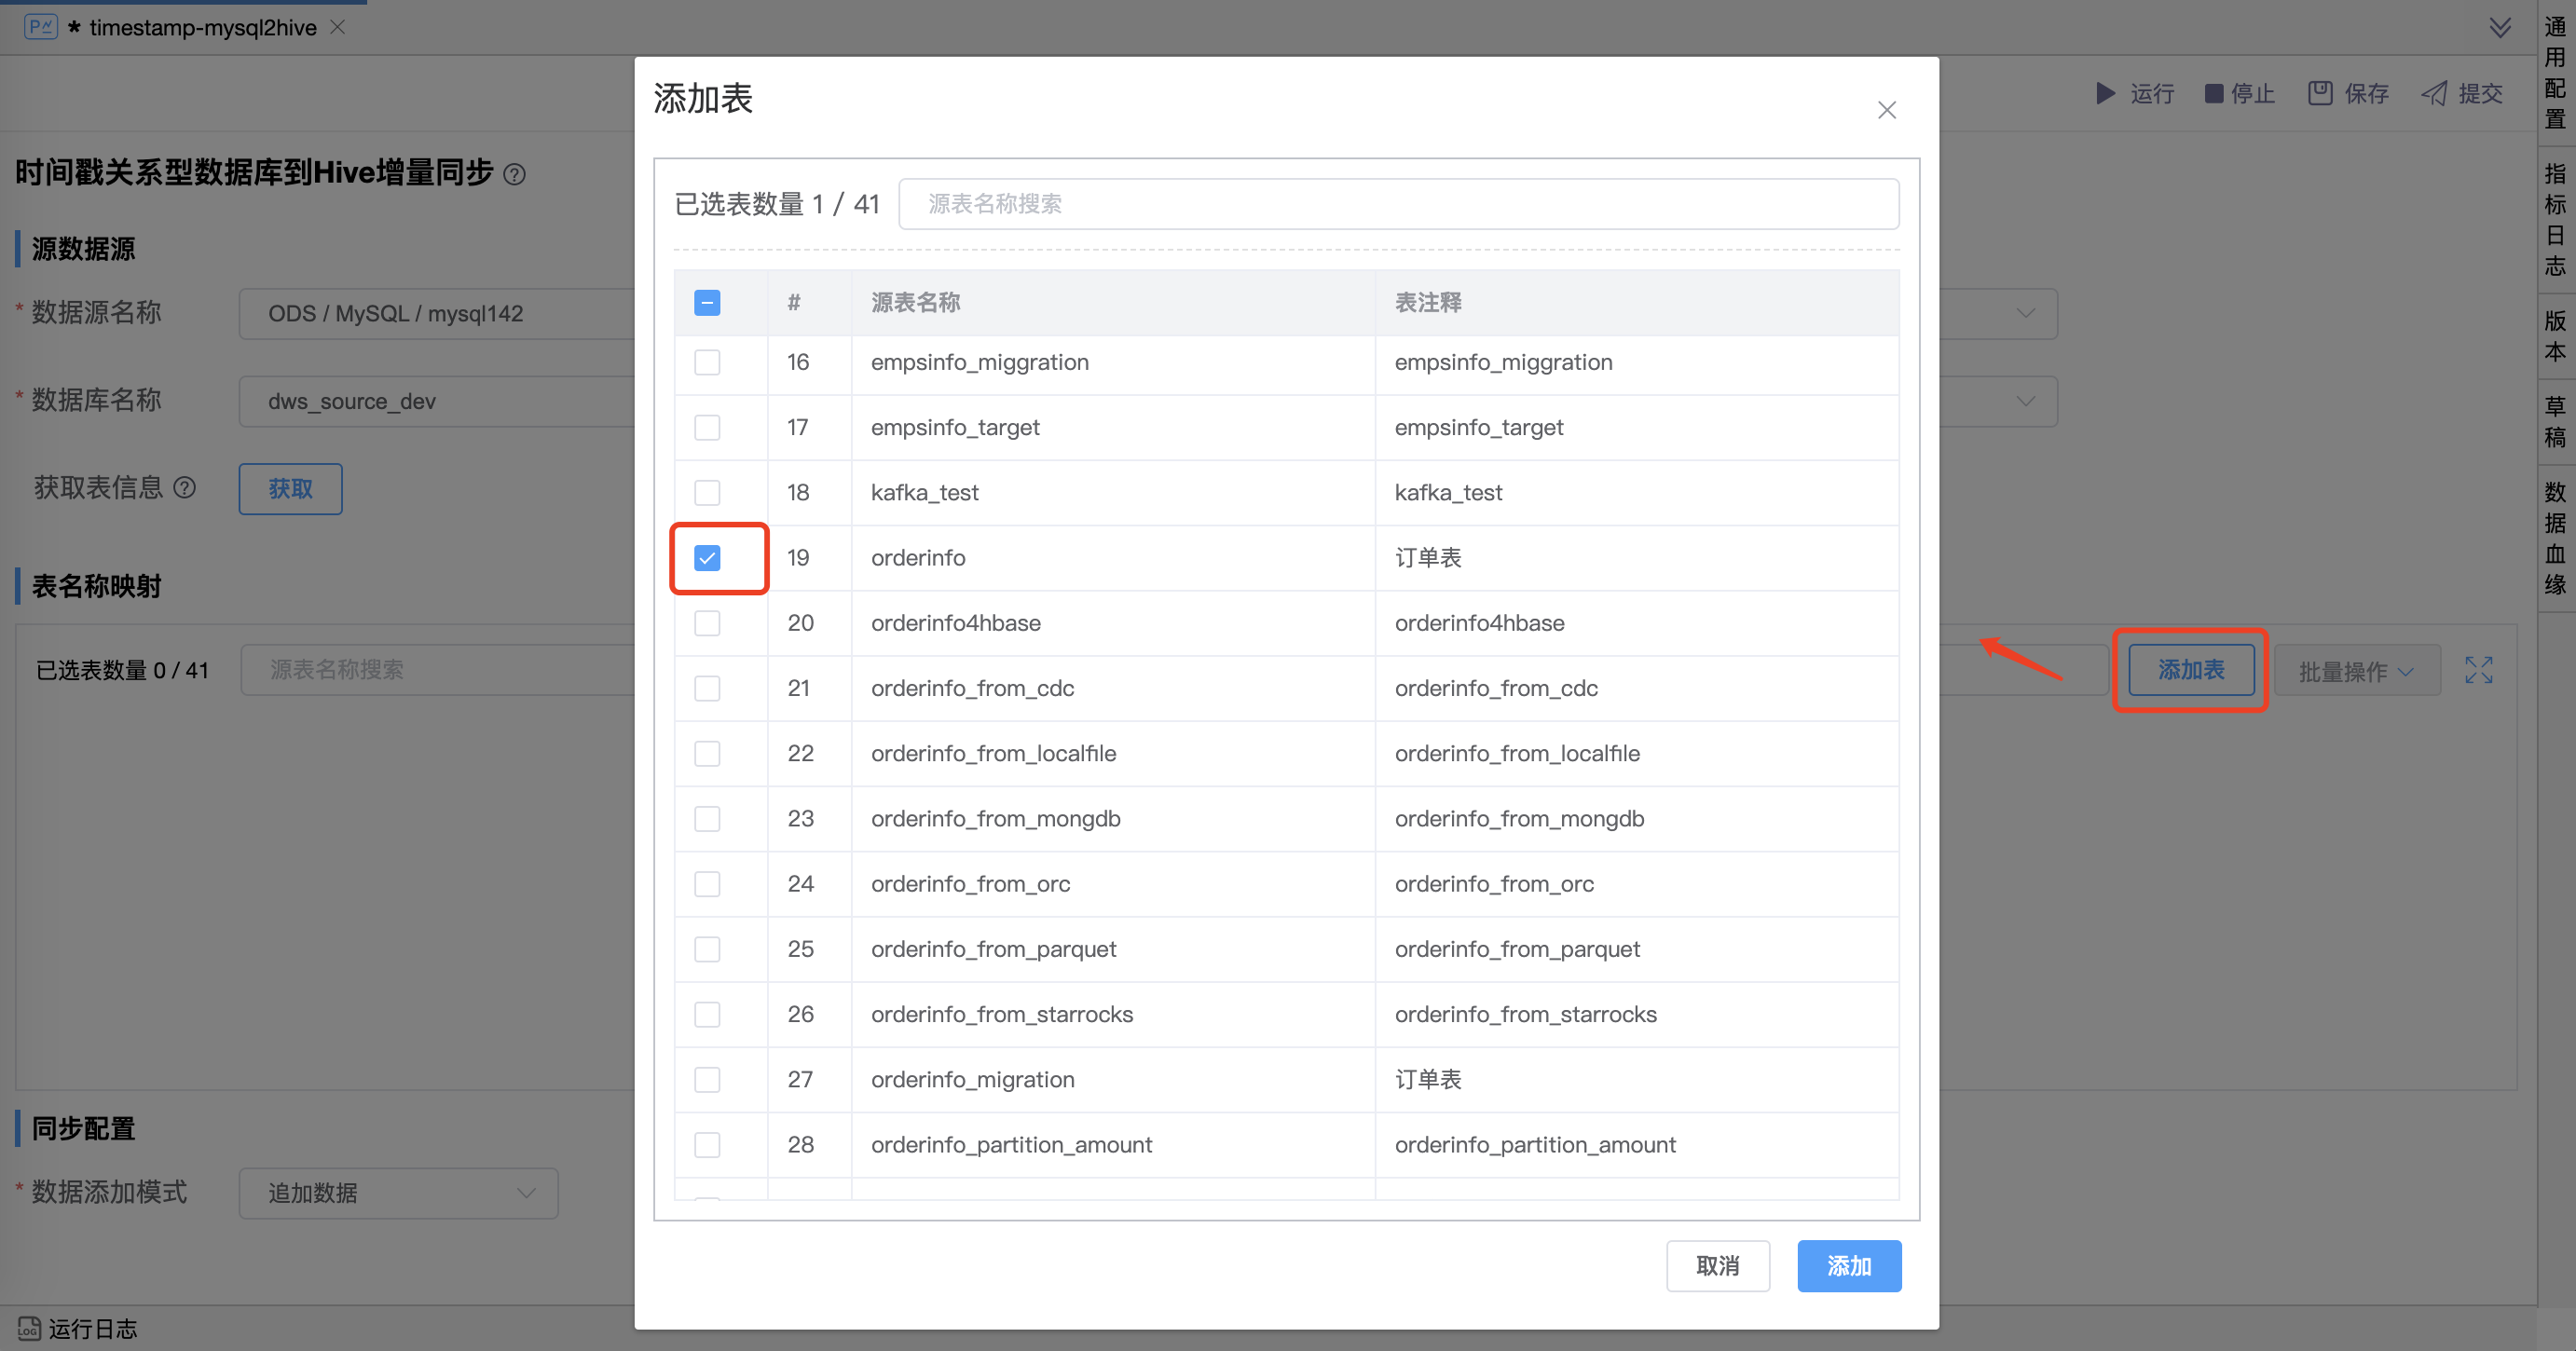Click the Submit (提交) paper plane icon
Viewport: 2576px width, 1351px height.
[2434, 93]
